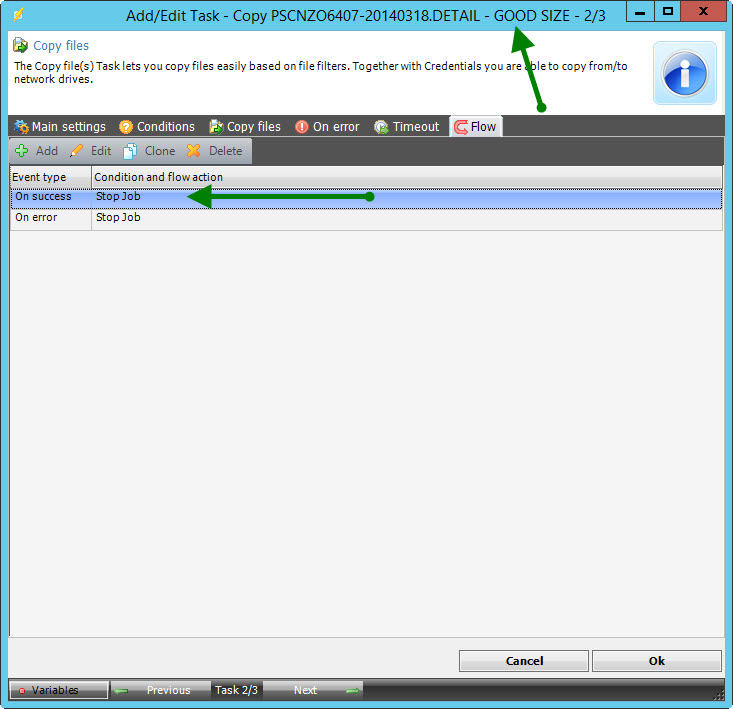This screenshot has width=733, height=709.
Task: Select the Flow tab
Action: [x=476, y=127]
